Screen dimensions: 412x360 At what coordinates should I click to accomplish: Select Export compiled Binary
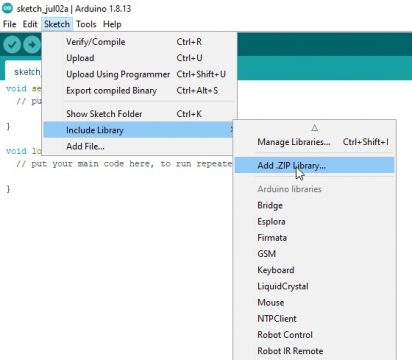(139, 90)
